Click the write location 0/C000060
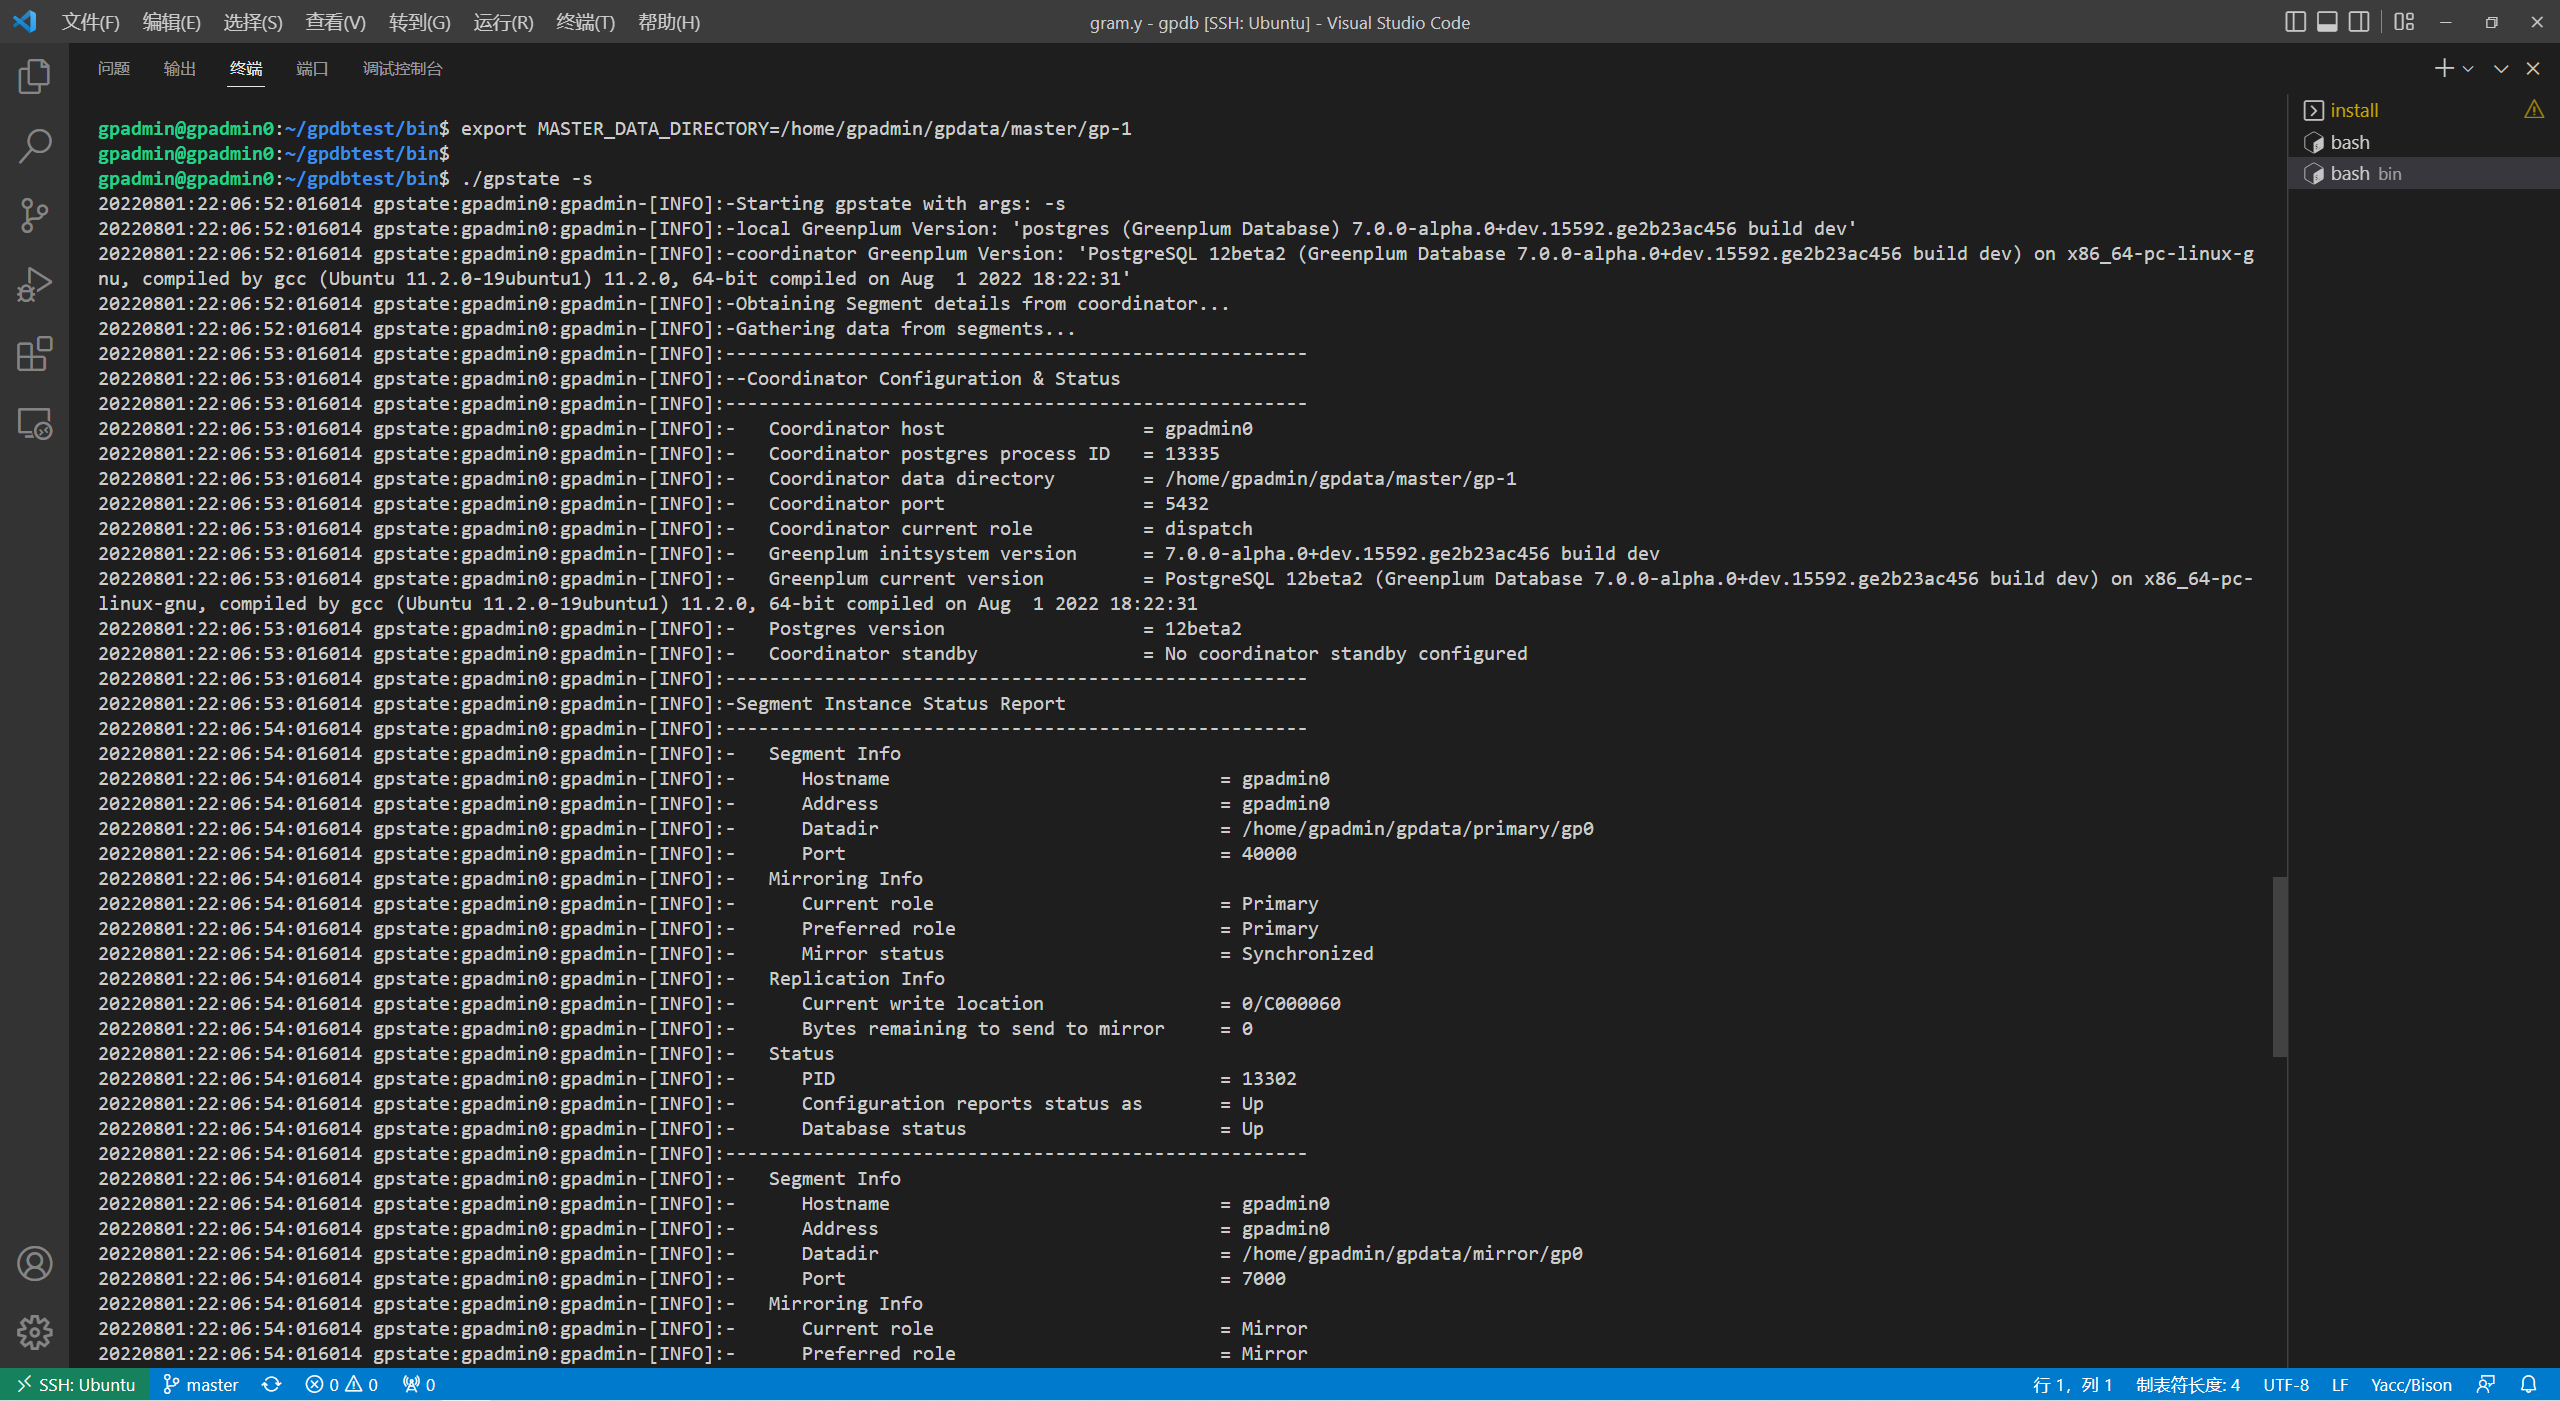This screenshot has height=1401, width=2560. pyautogui.click(x=1291, y=1004)
